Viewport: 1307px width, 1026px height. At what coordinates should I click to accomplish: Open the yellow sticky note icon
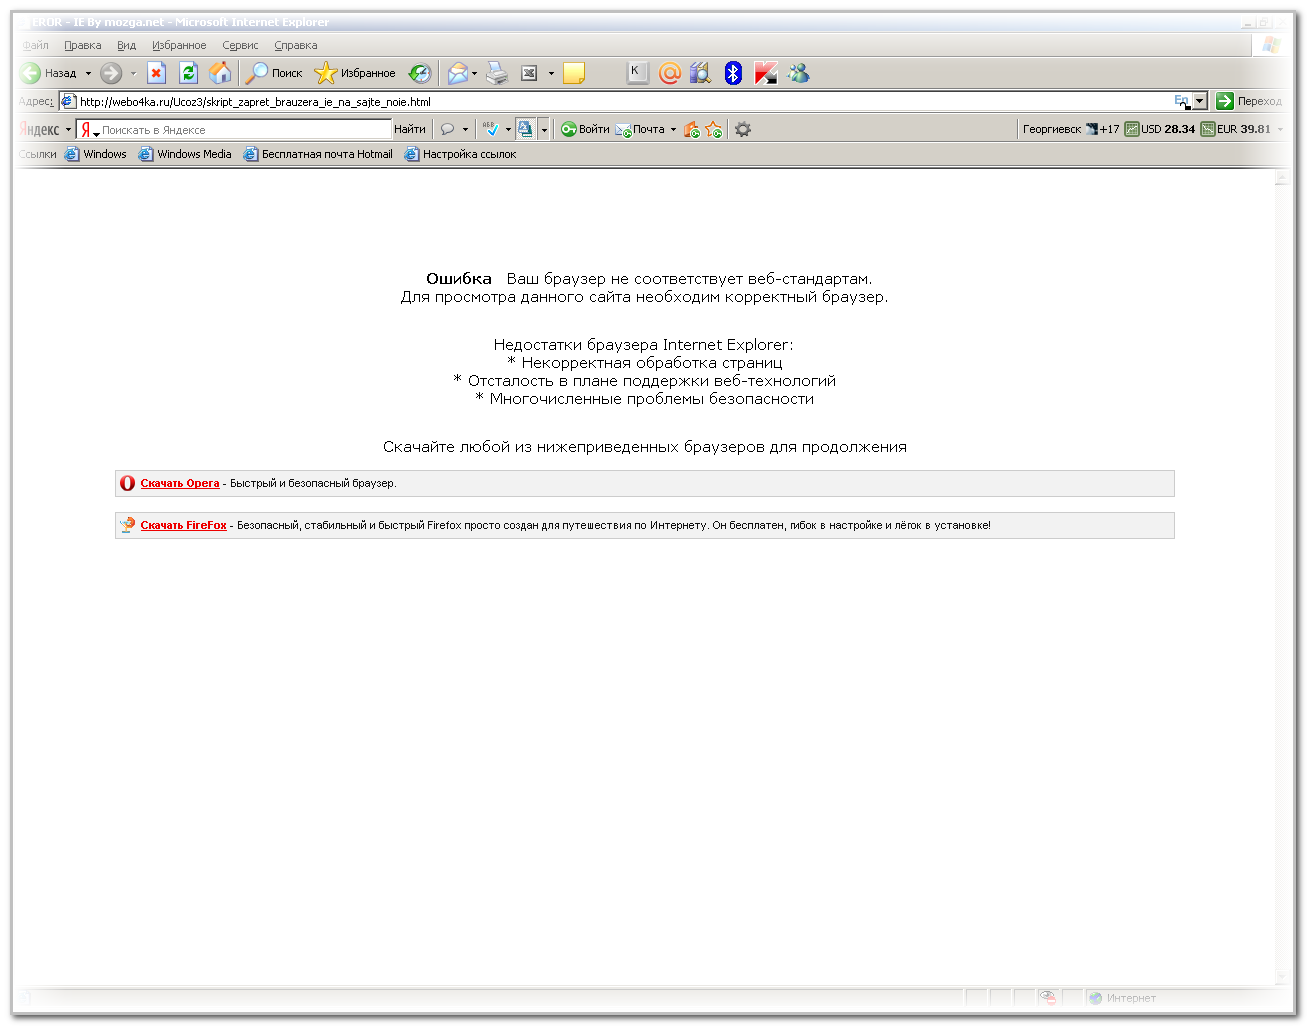pyautogui.click(x=574, y=73)
